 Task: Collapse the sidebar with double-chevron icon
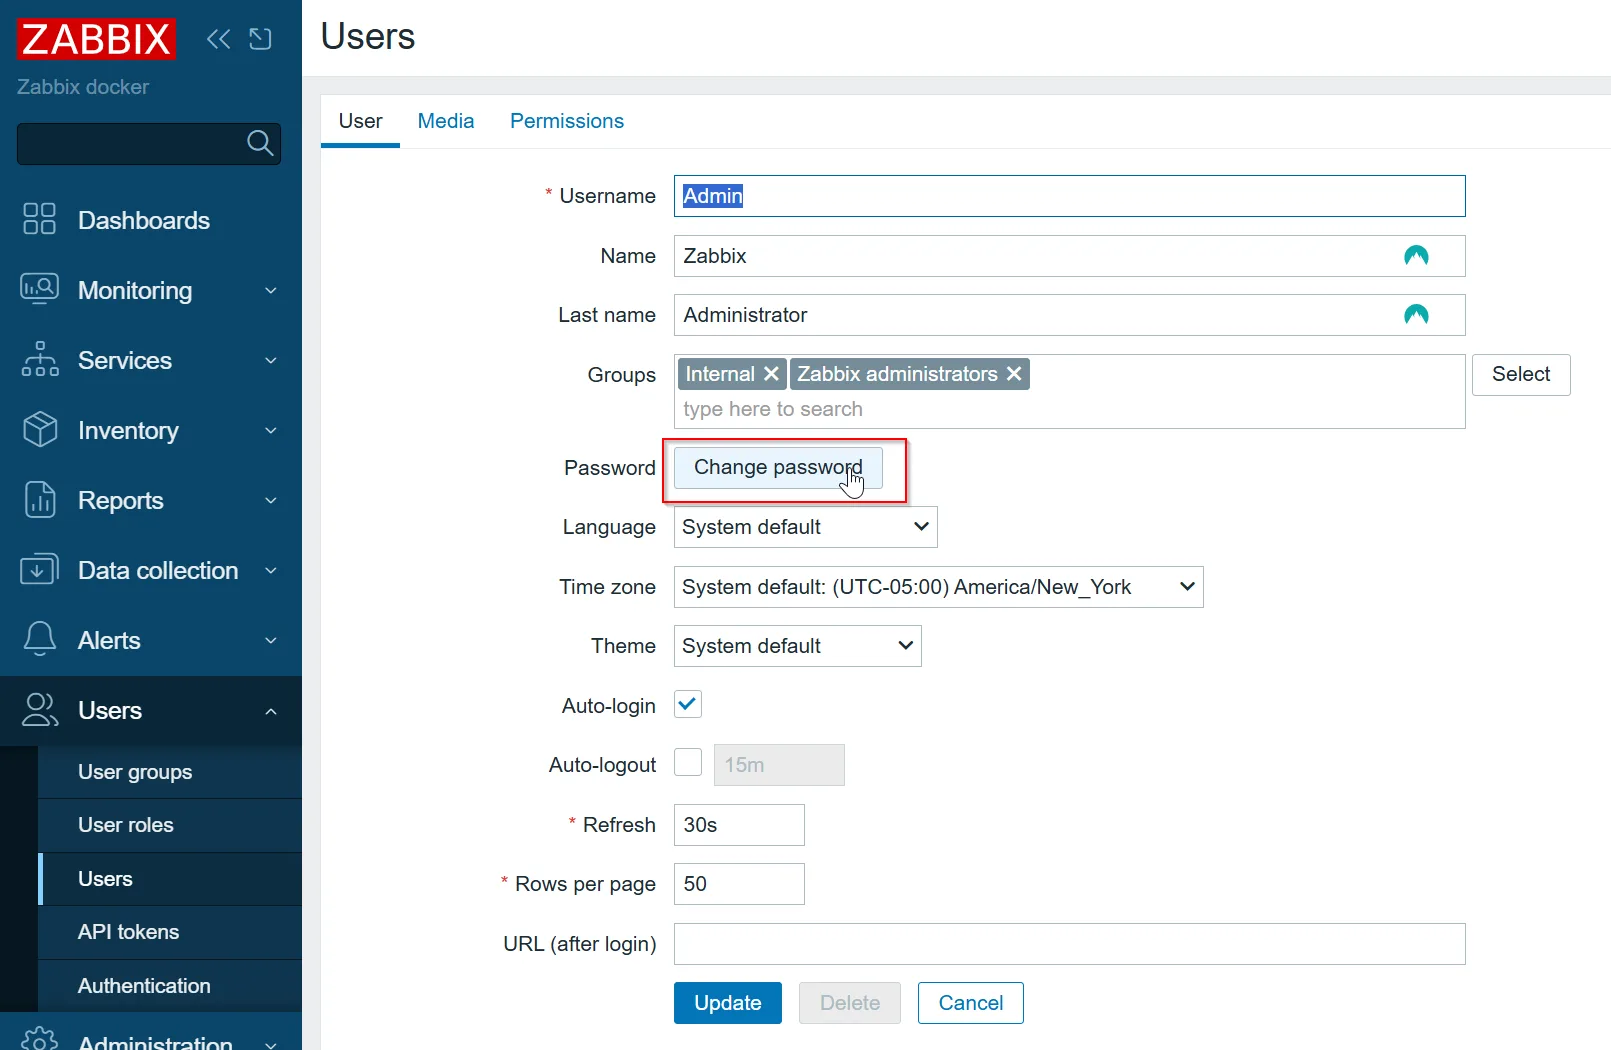pos(218,39)
